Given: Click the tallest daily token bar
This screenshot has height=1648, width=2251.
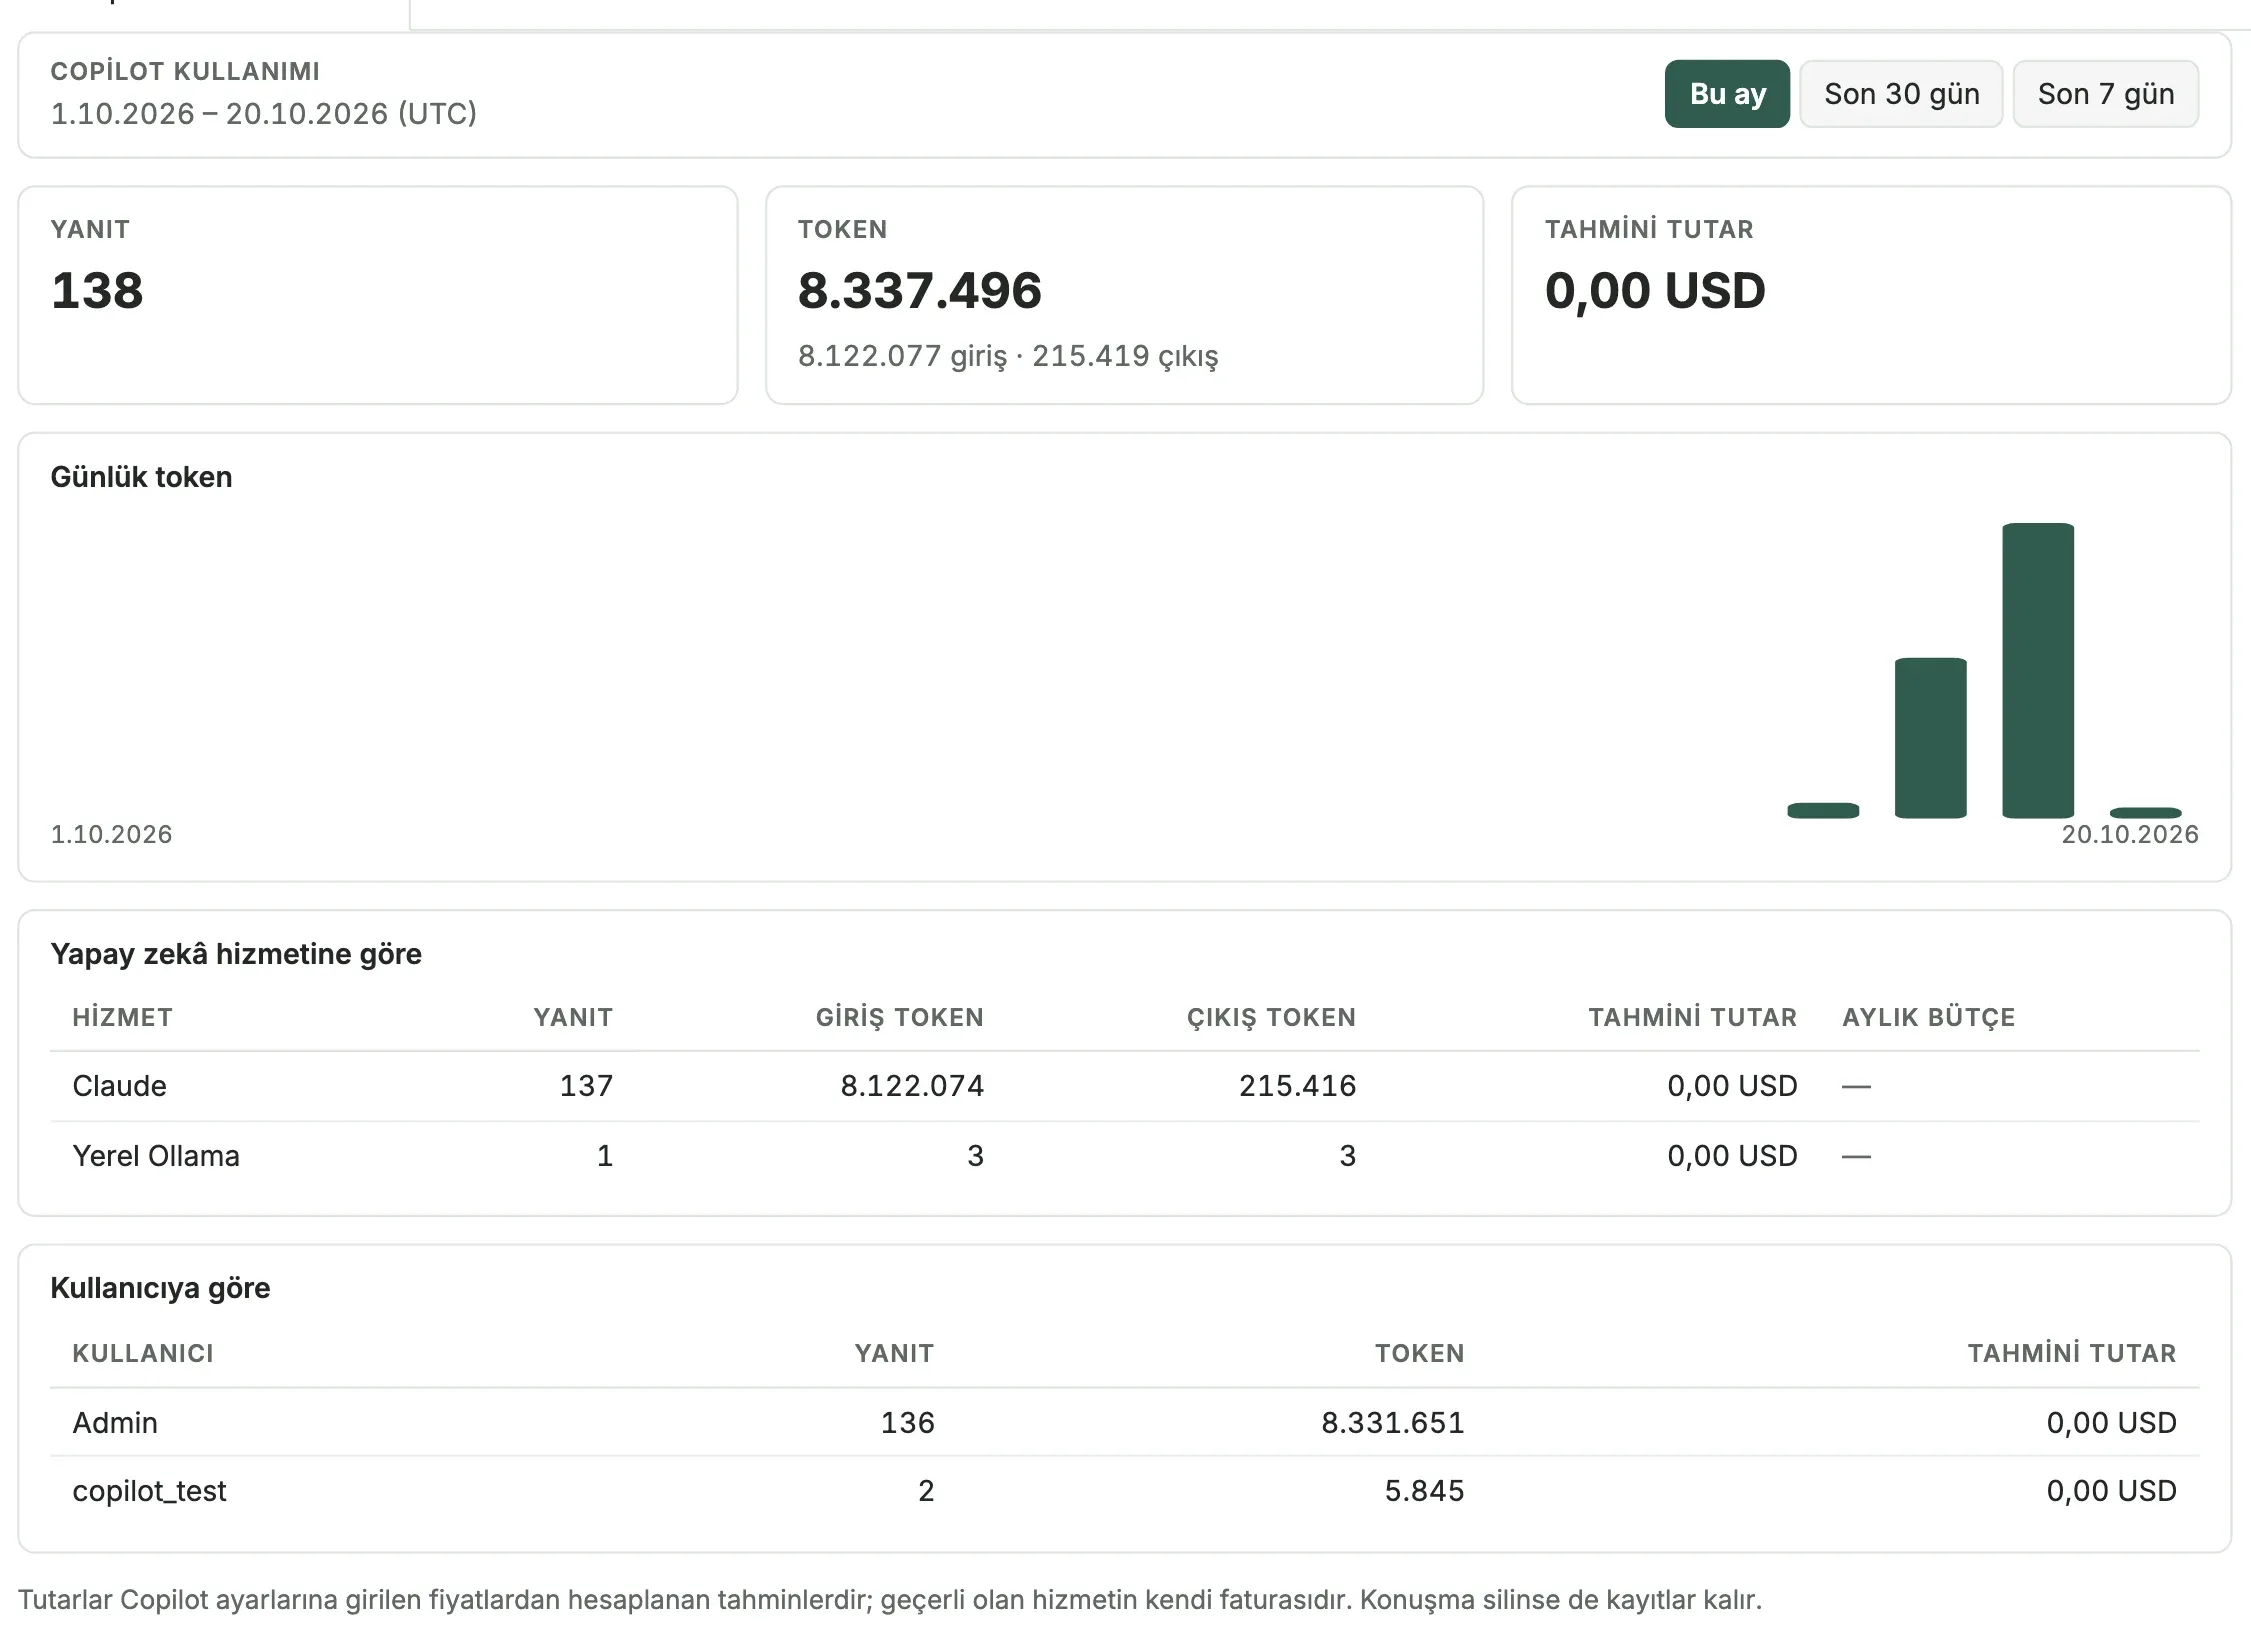Looking at the screenshot, I should (2038, 670).
